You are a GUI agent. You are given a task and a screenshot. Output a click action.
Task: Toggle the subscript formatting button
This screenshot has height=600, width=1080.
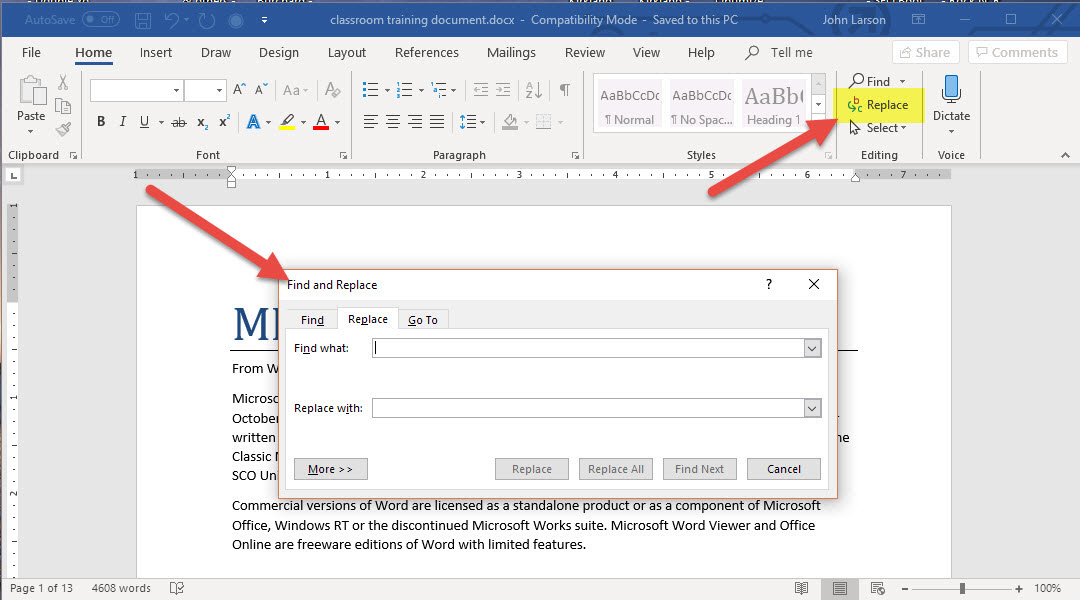point(203,122)
